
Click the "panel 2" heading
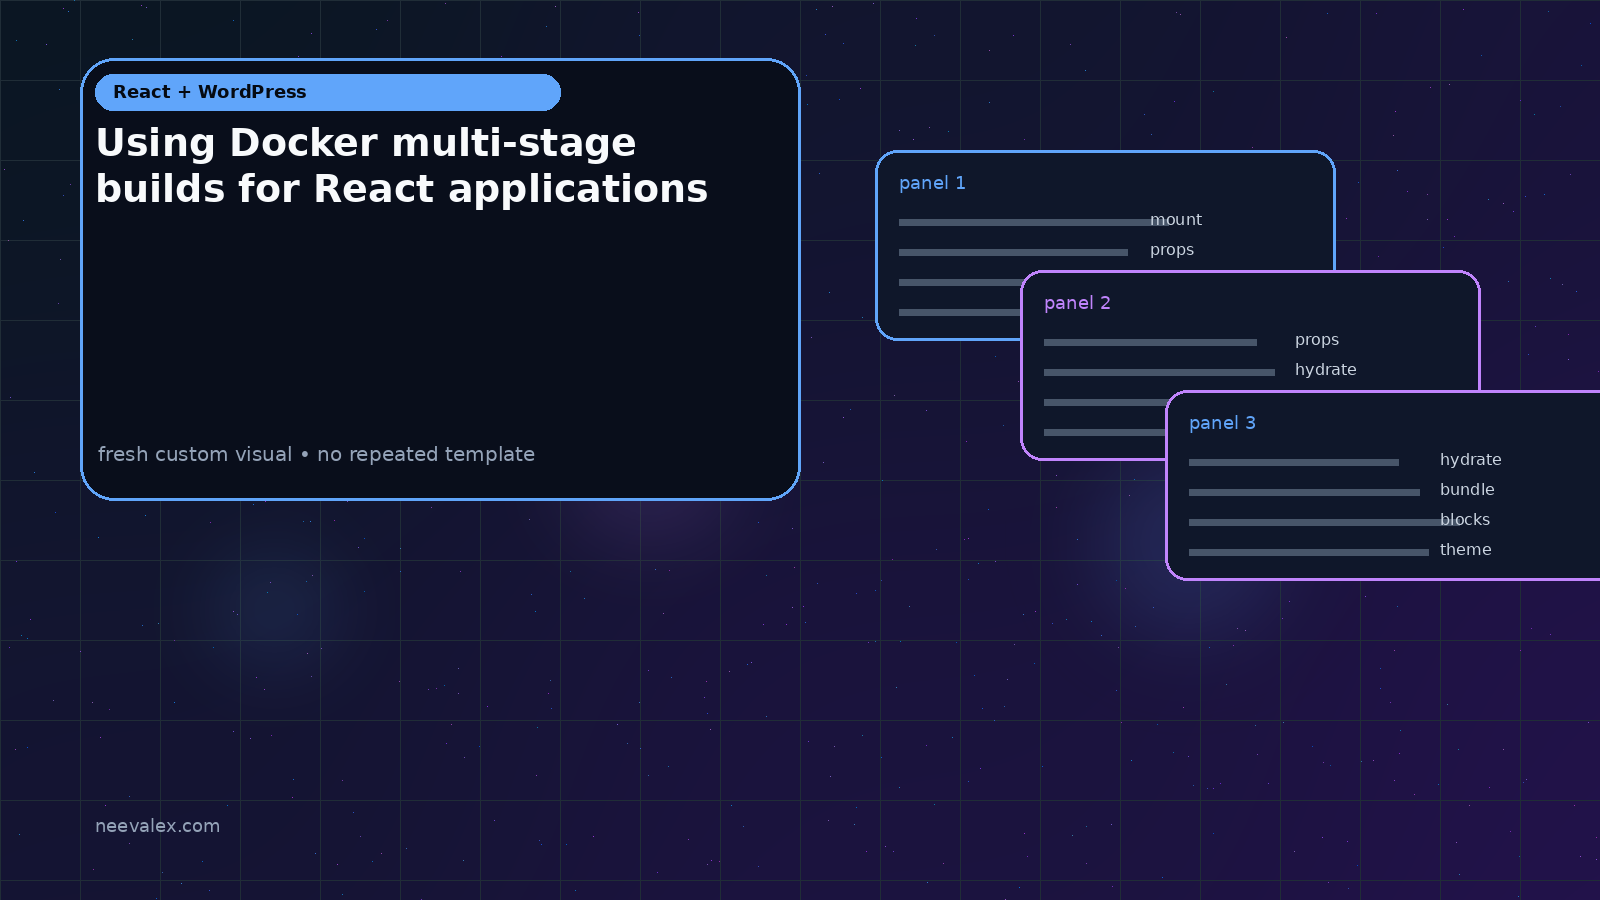pyautogui.click(x=1077, y=303)
